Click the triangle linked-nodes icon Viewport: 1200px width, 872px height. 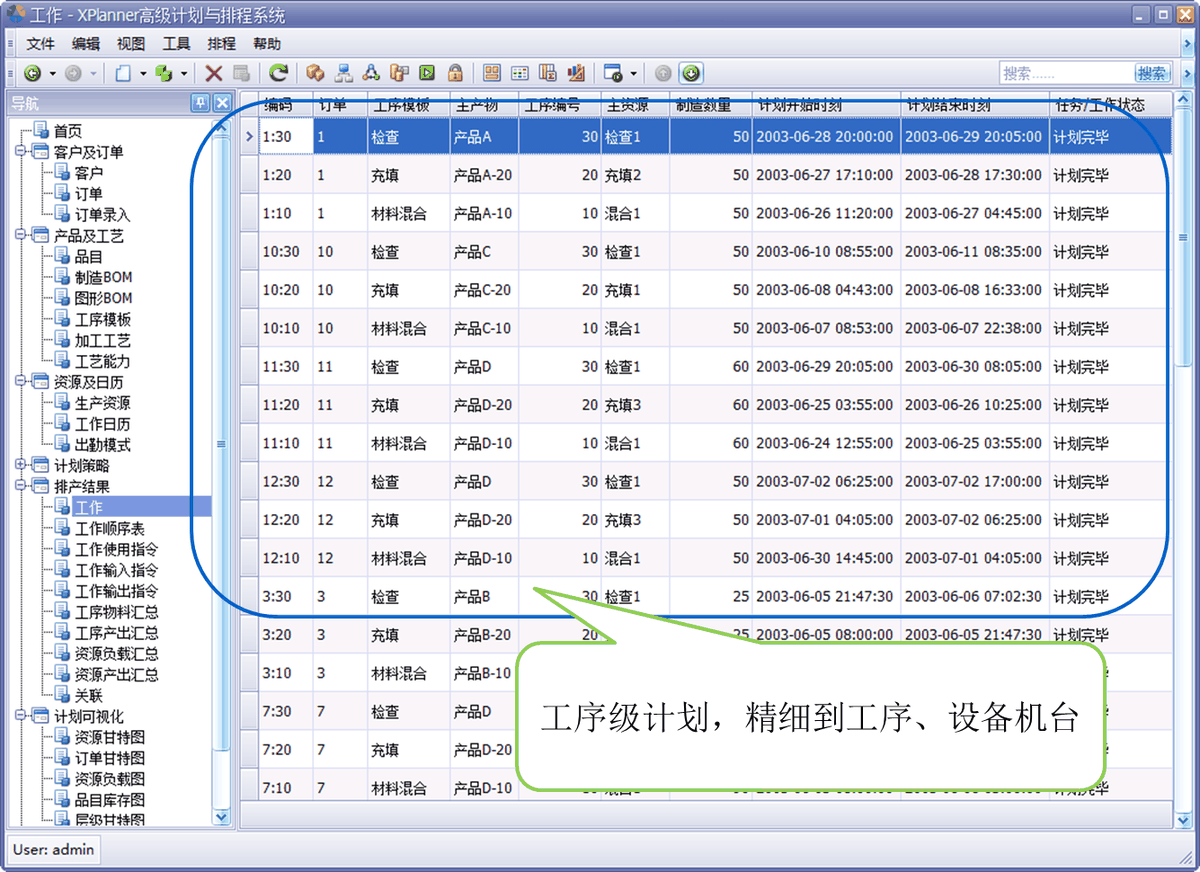(371, 73)
